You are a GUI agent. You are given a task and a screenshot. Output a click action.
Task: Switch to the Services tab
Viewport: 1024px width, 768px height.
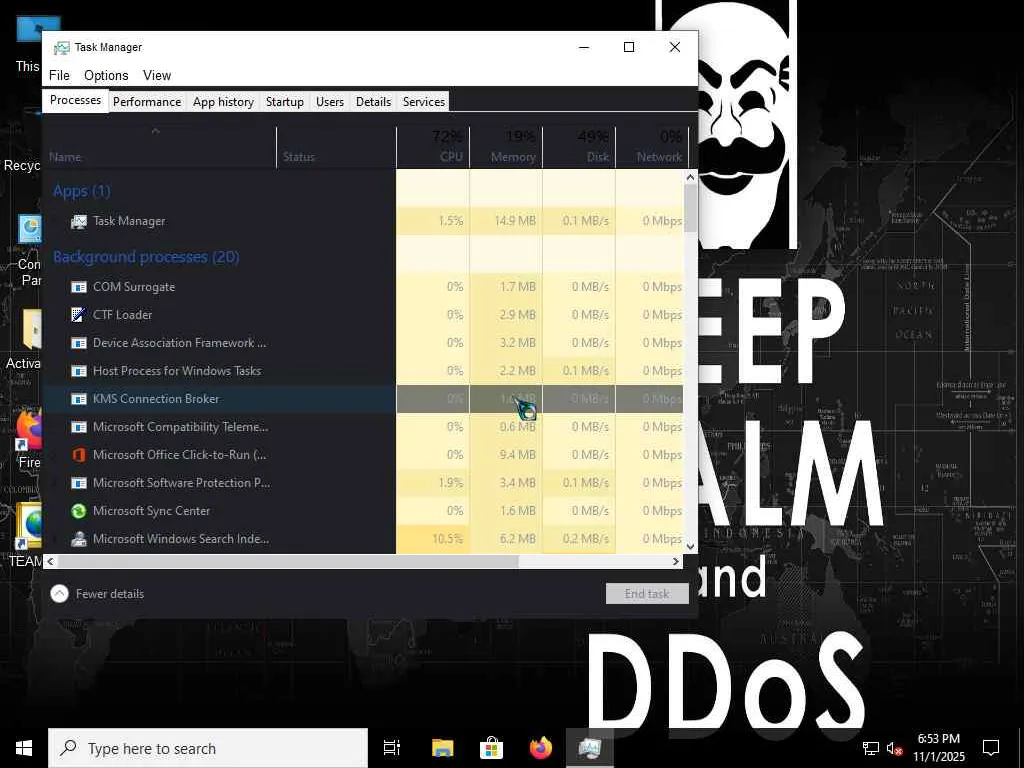(424, 102)
